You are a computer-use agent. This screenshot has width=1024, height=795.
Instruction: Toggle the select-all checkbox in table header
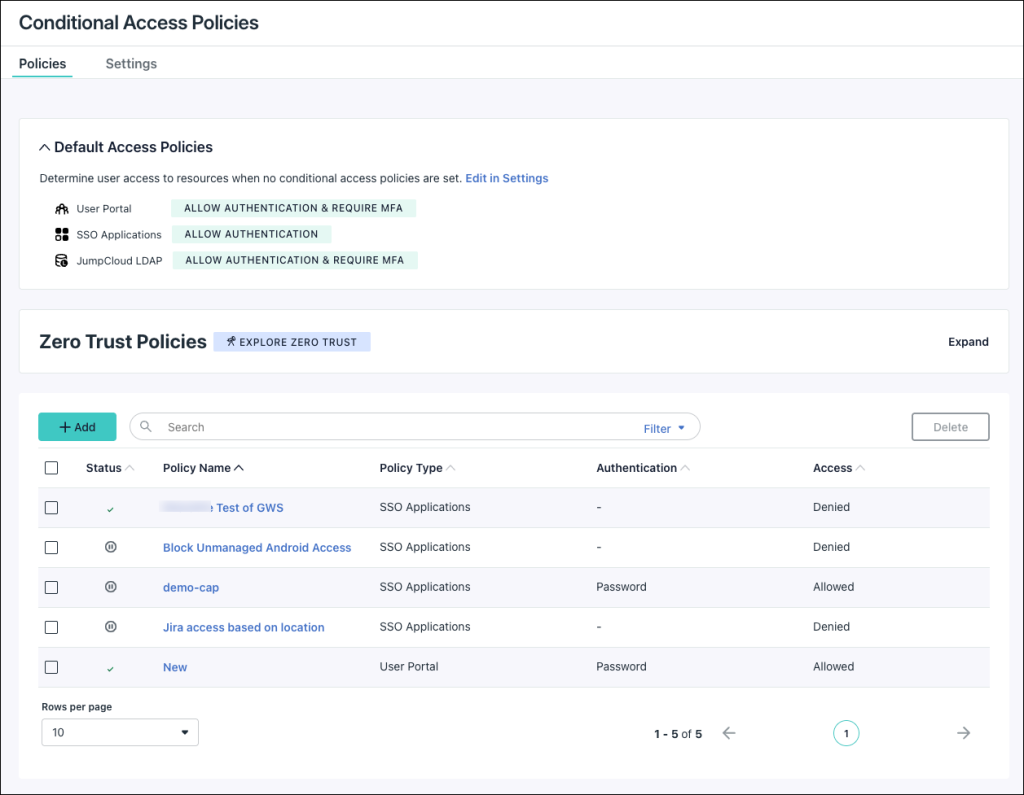tap(52, 468)
